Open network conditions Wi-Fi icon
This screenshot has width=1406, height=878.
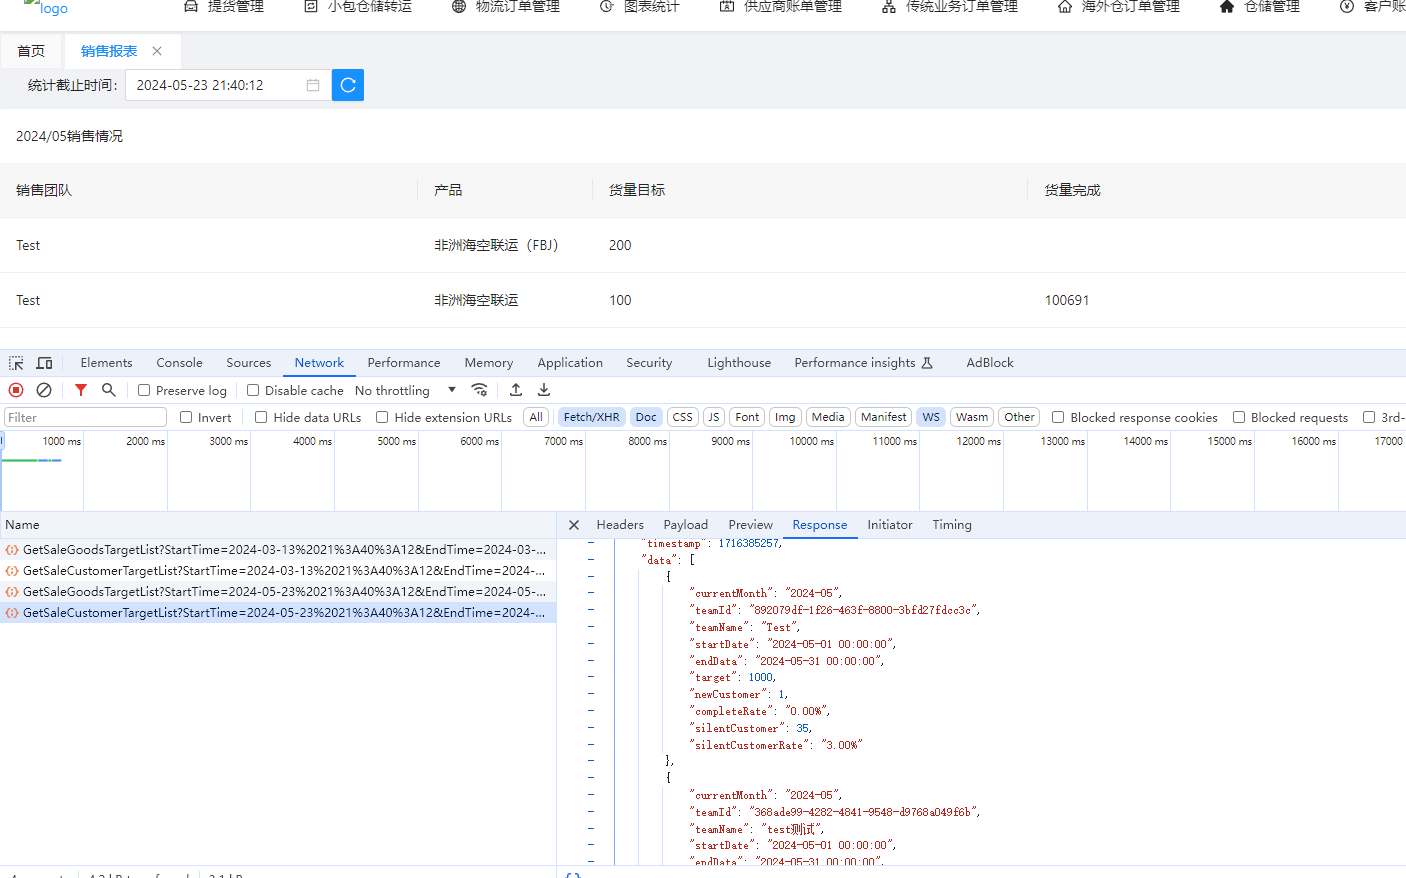coord(480,390)
